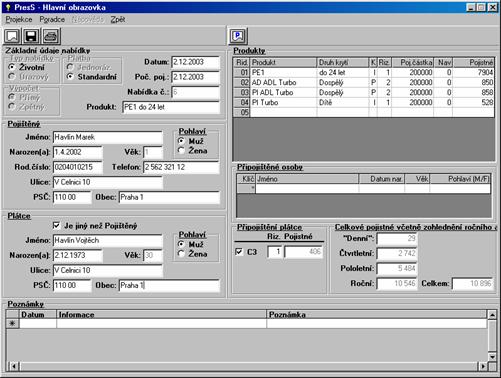Click the Telefon field
The image size is (501, 378).
click(x=181, y=167)
